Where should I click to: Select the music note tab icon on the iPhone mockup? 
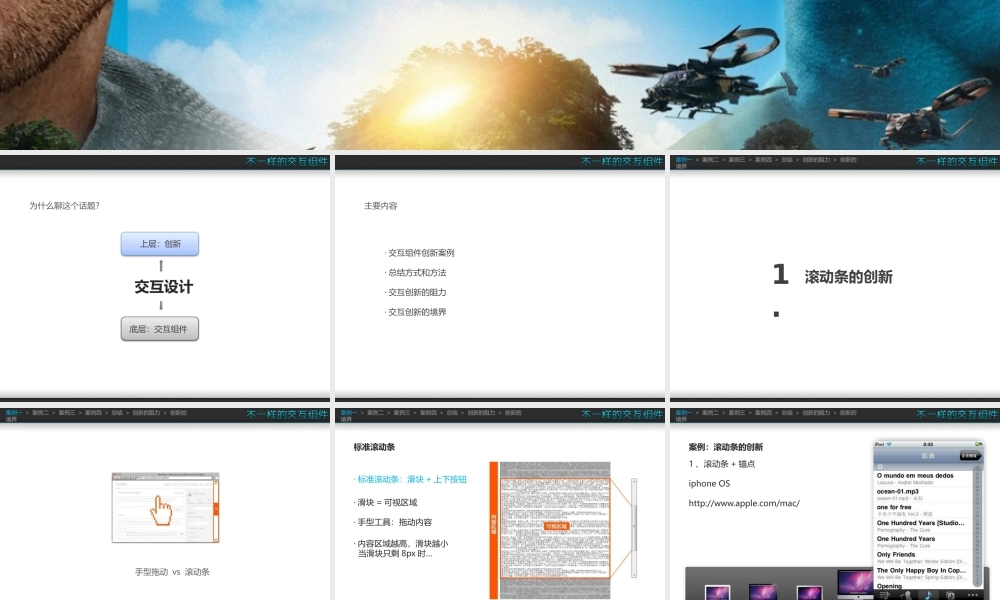(928, 595)
